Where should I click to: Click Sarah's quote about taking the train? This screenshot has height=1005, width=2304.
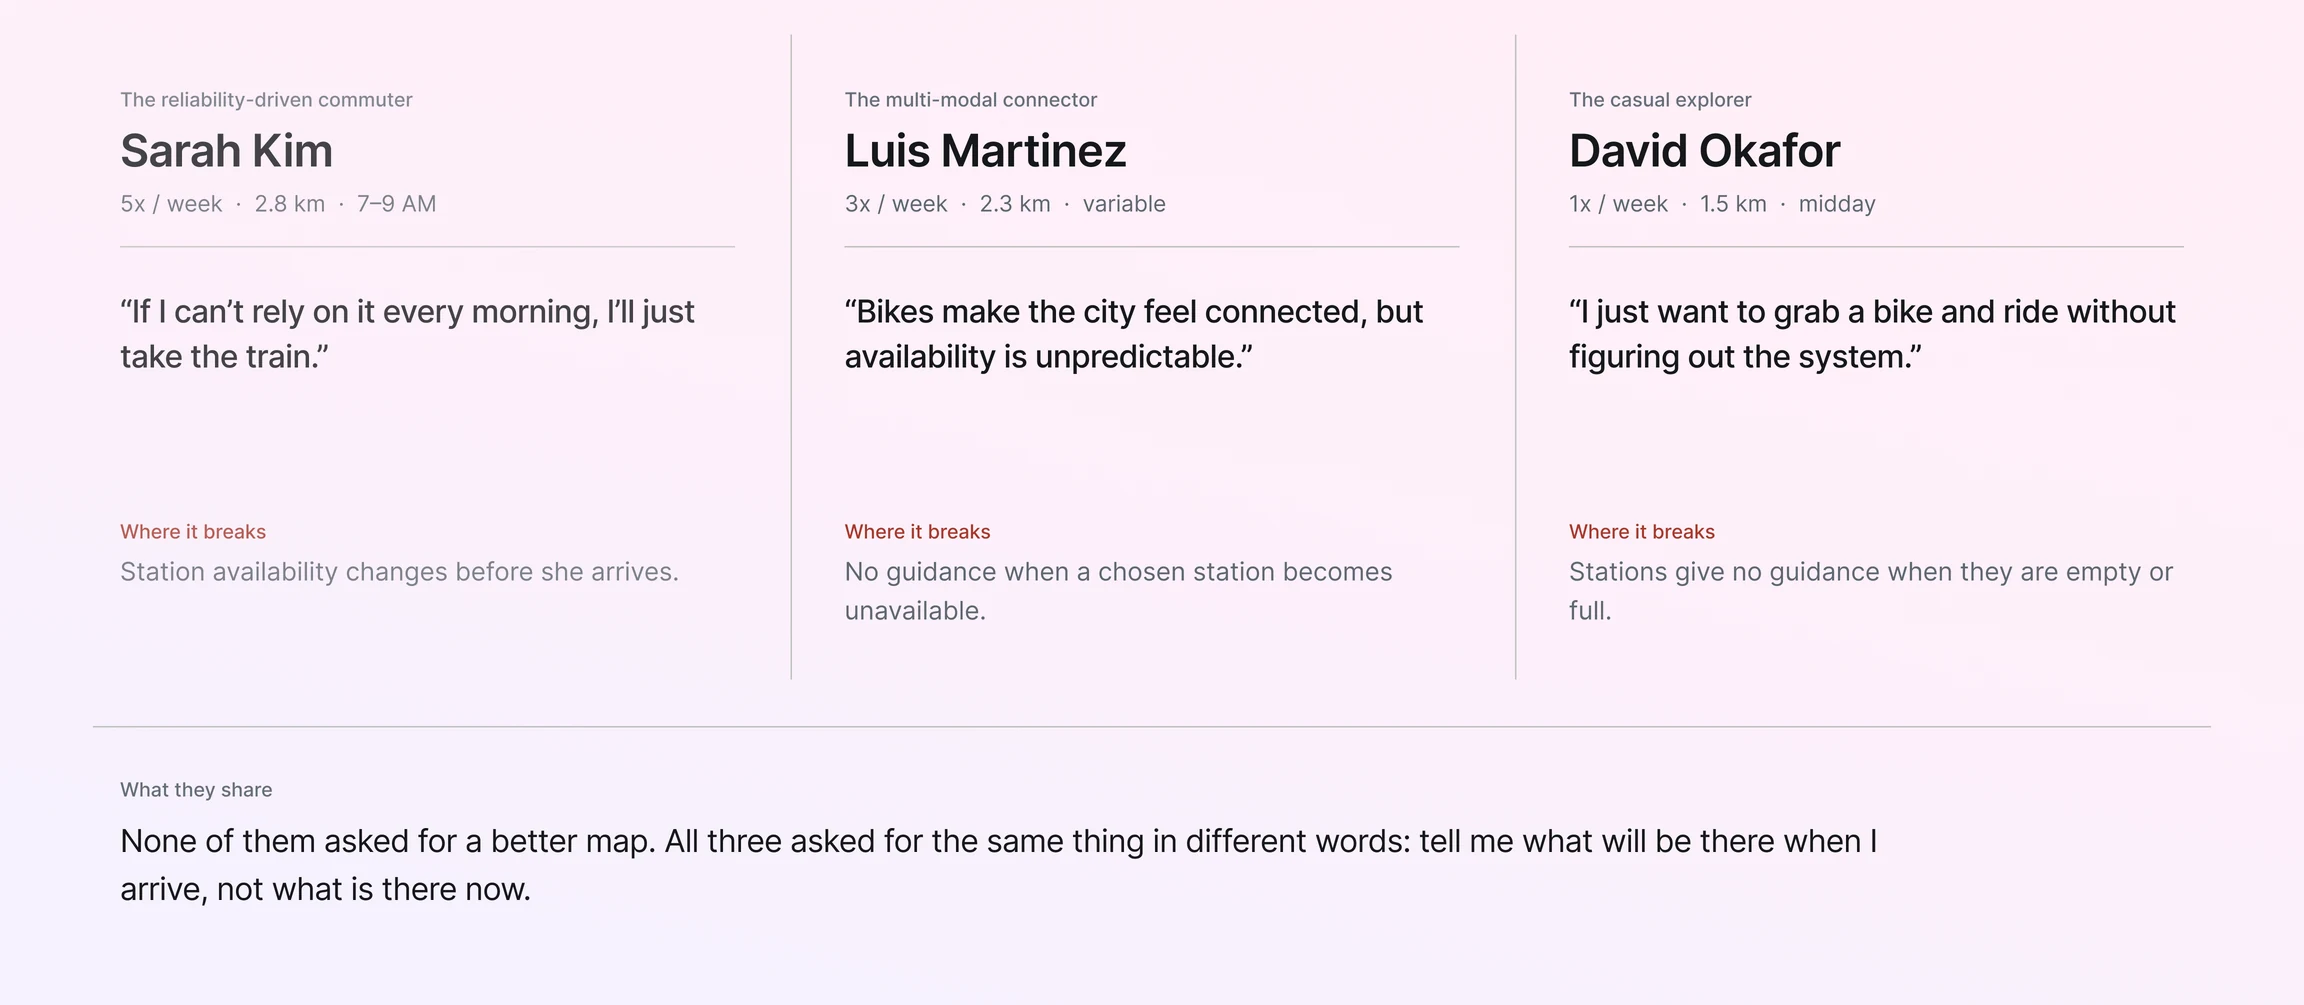[407, 334]
